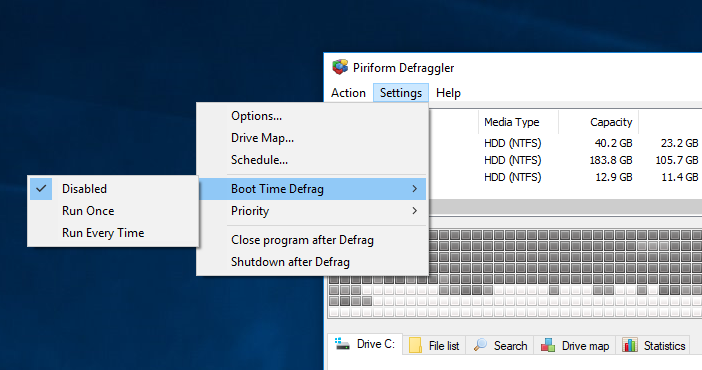Open the Action menu
702x370 pixels.
(x=348, y=93)
